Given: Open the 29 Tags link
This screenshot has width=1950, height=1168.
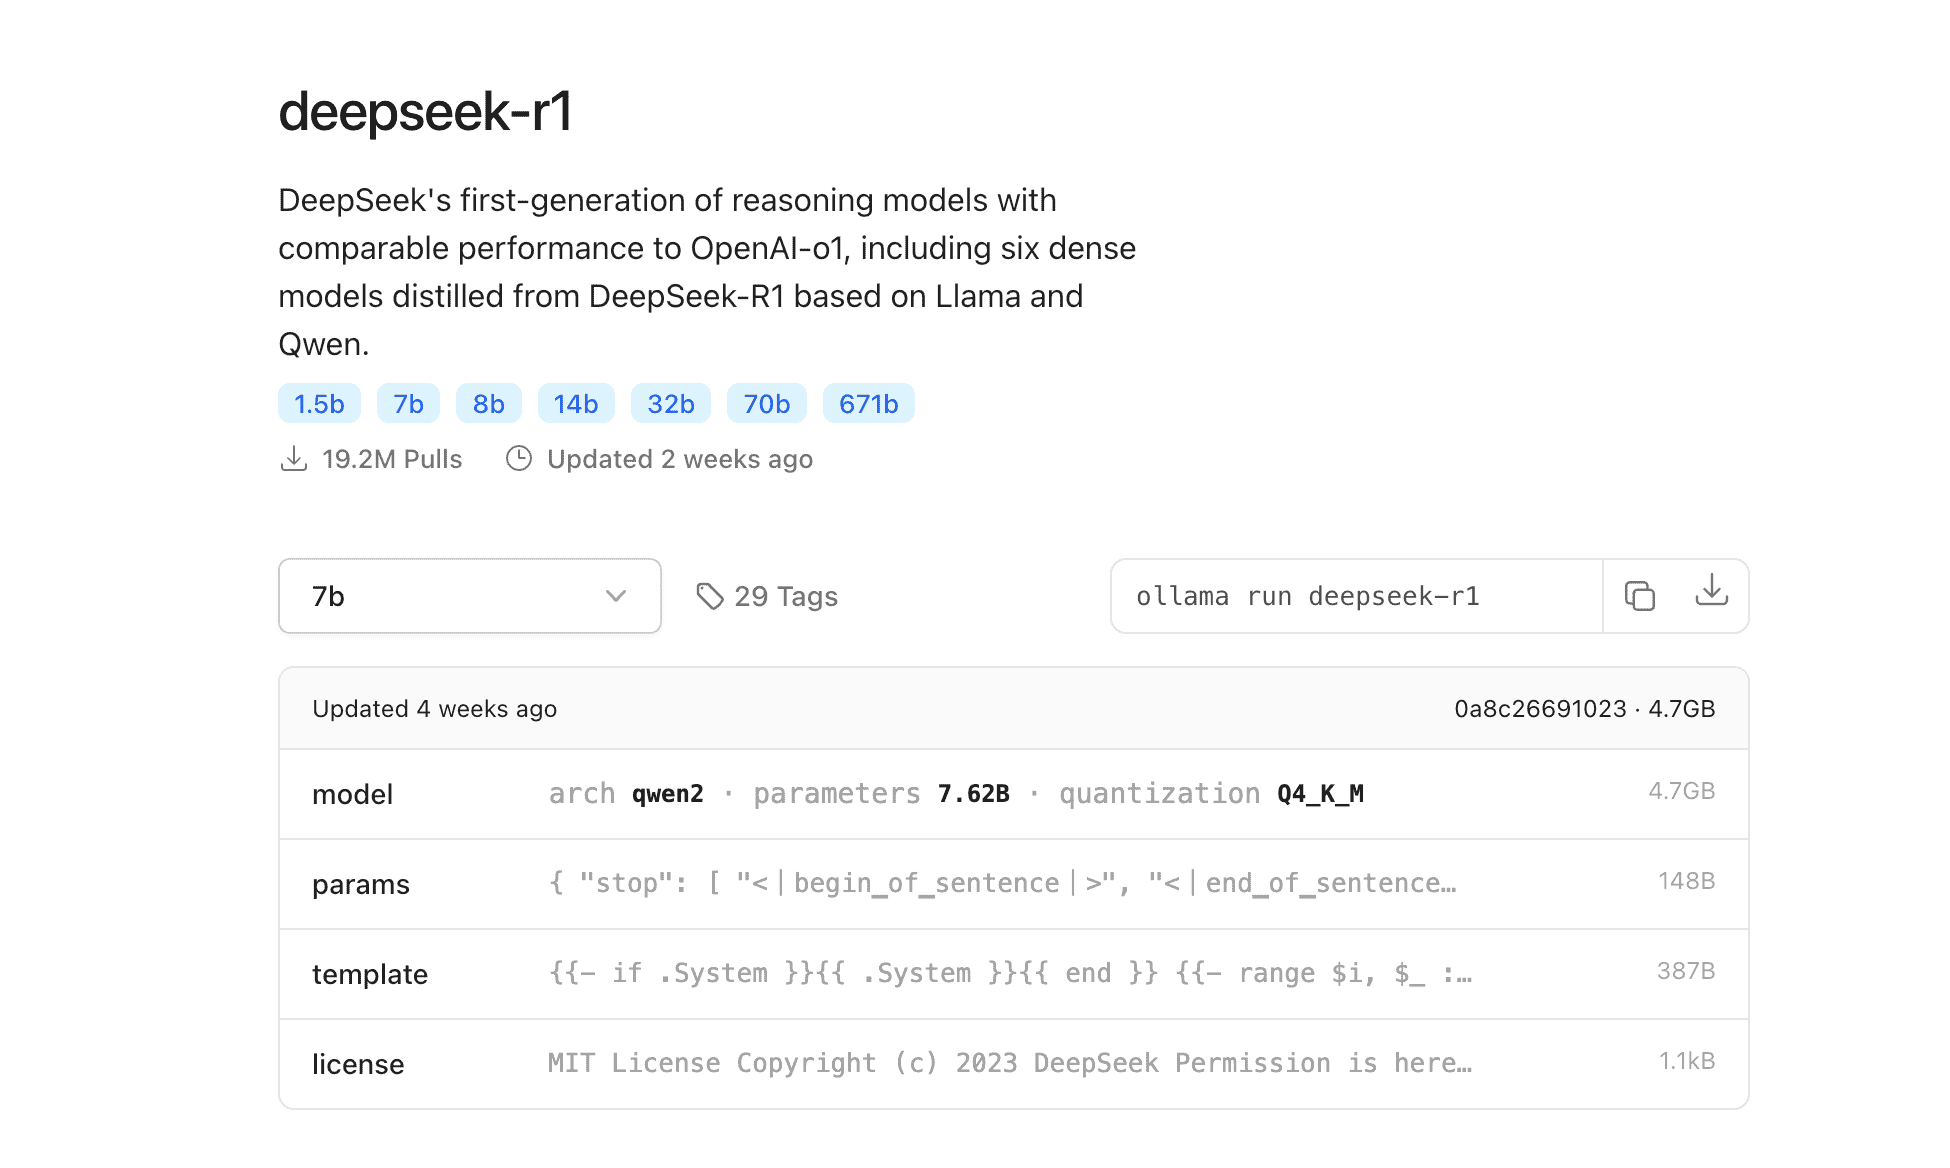Looking at the screenshot, I should click(786, 597).
